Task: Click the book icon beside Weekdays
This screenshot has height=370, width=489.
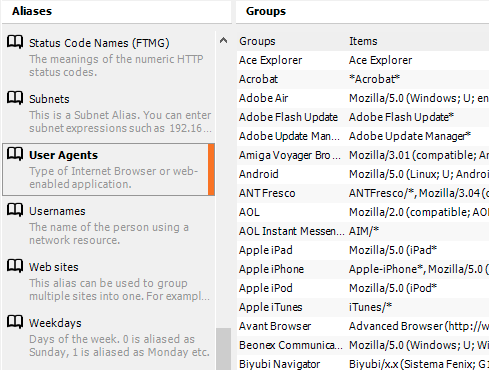Action: tap(15, 322)
